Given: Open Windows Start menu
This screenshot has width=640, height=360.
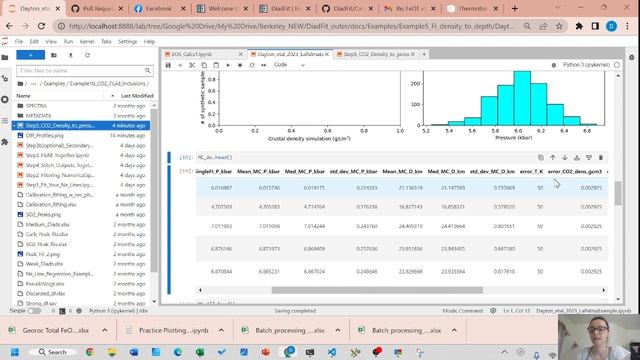Looking at the screenshot, I should point(15,352).
